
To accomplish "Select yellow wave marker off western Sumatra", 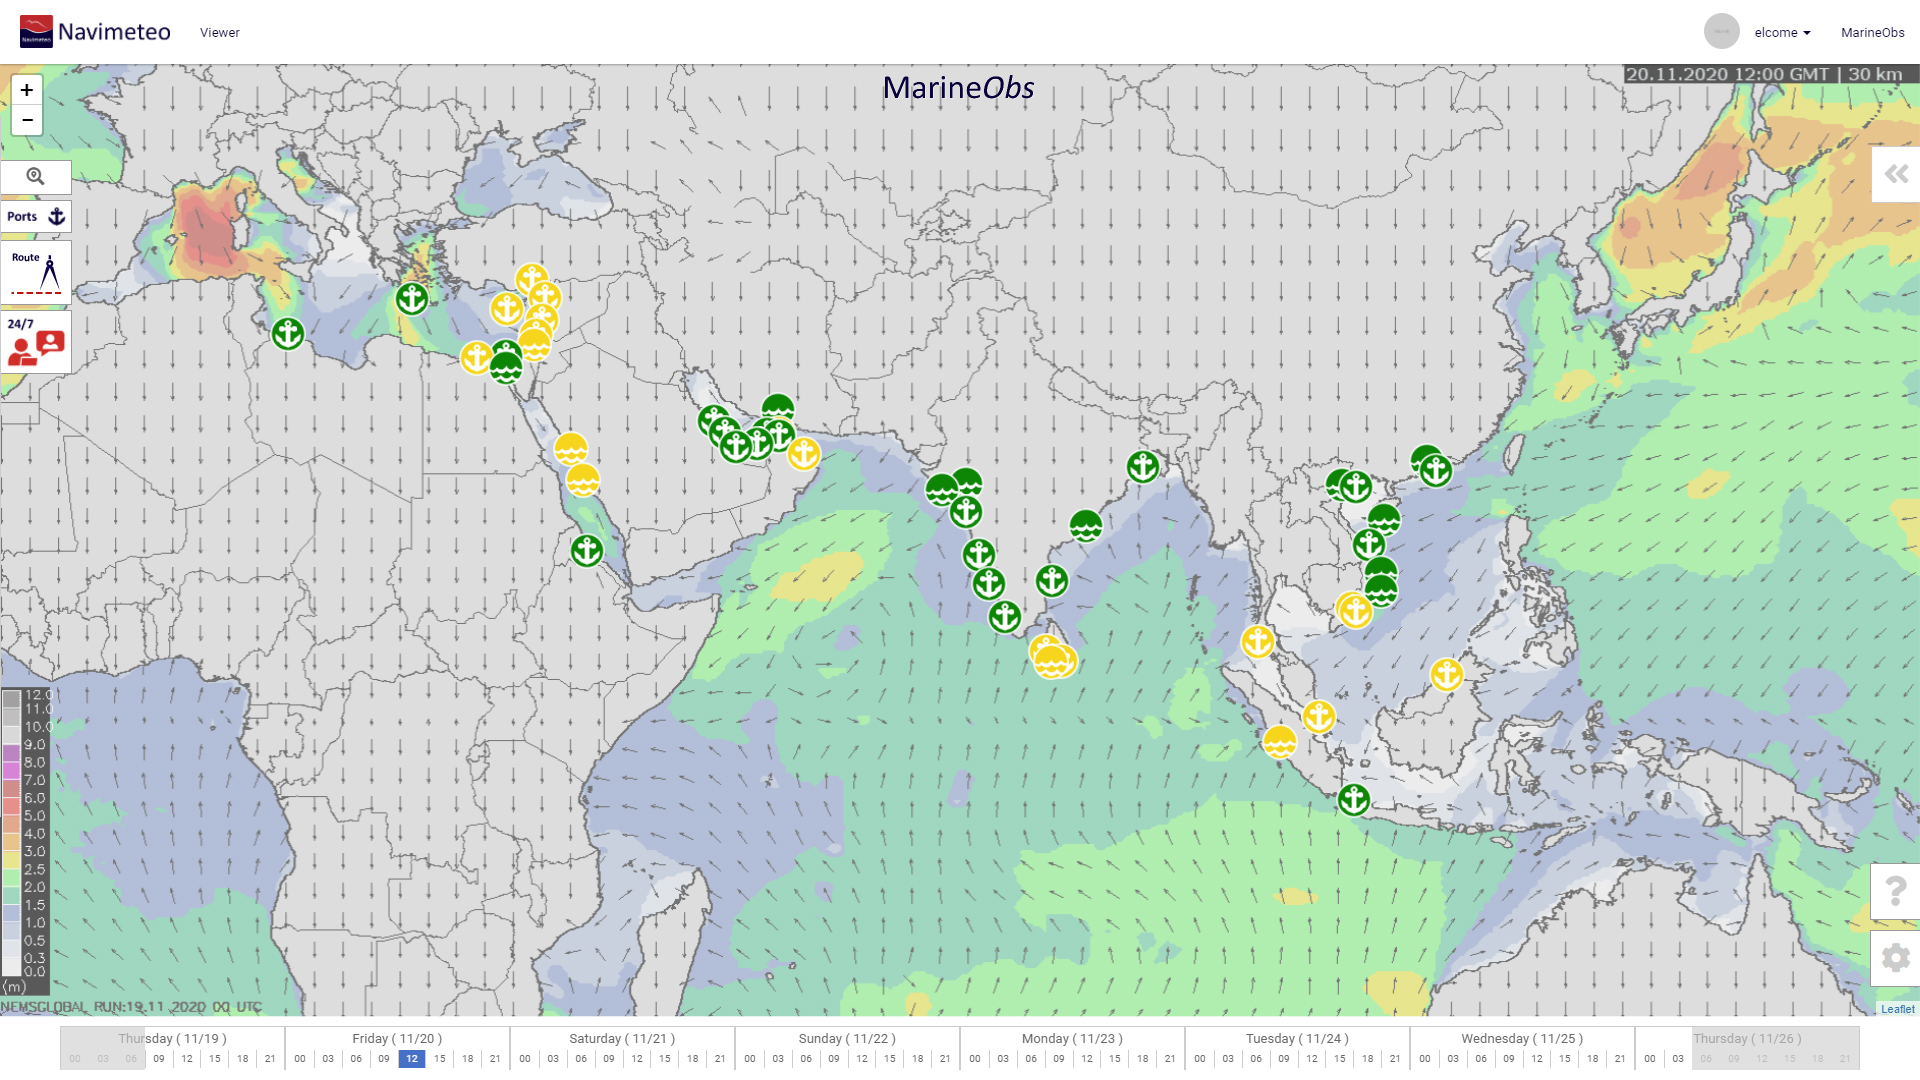I will [x=1280, y=743].
